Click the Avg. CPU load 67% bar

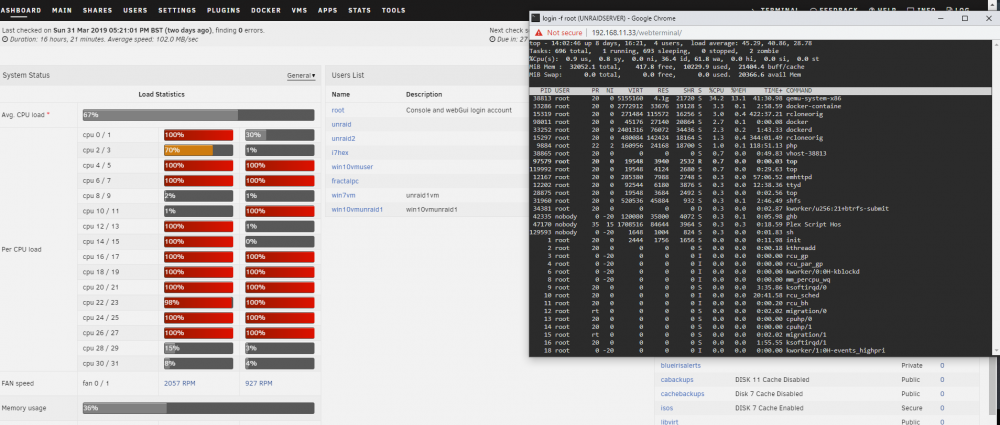(198, 115)
